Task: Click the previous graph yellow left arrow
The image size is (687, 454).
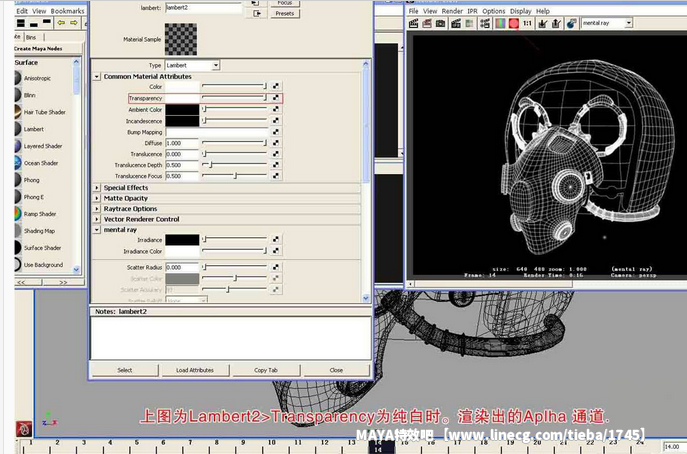Action: pyautogui.click(x=61, y=23)
